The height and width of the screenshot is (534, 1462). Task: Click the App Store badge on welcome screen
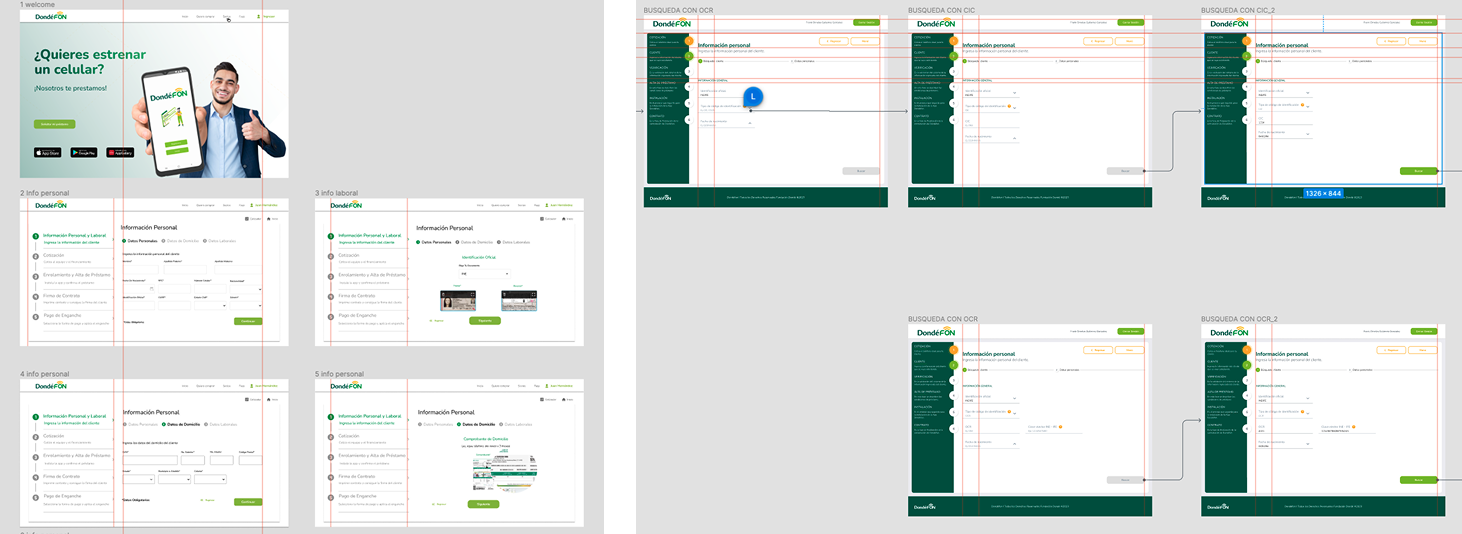click(x=48, y=152)
